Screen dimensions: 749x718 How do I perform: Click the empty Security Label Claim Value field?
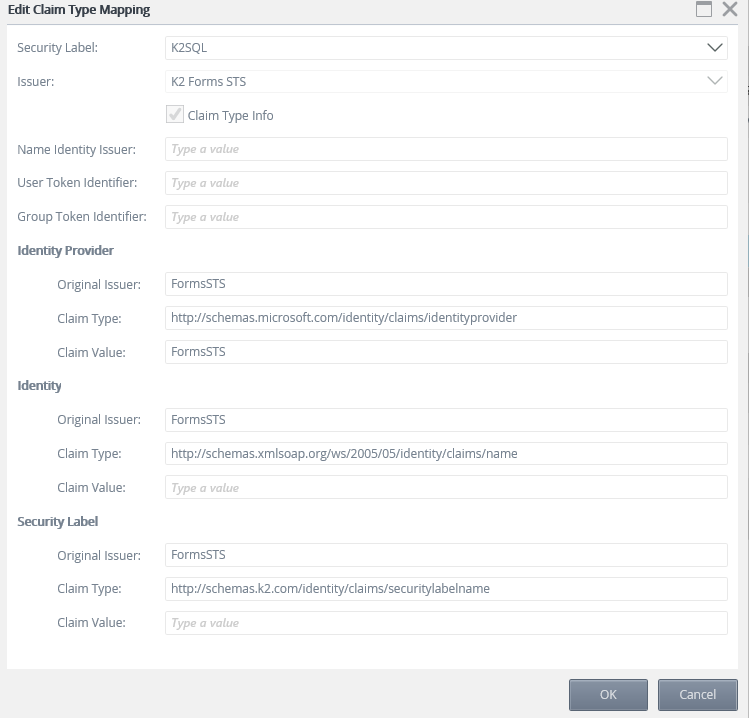[446, 623]
